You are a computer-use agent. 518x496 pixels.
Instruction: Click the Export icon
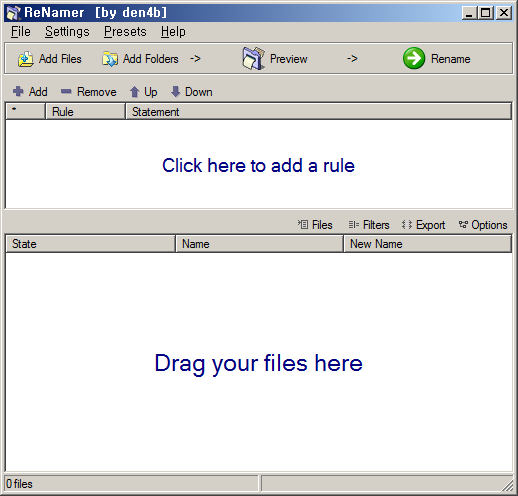point(407,225)
